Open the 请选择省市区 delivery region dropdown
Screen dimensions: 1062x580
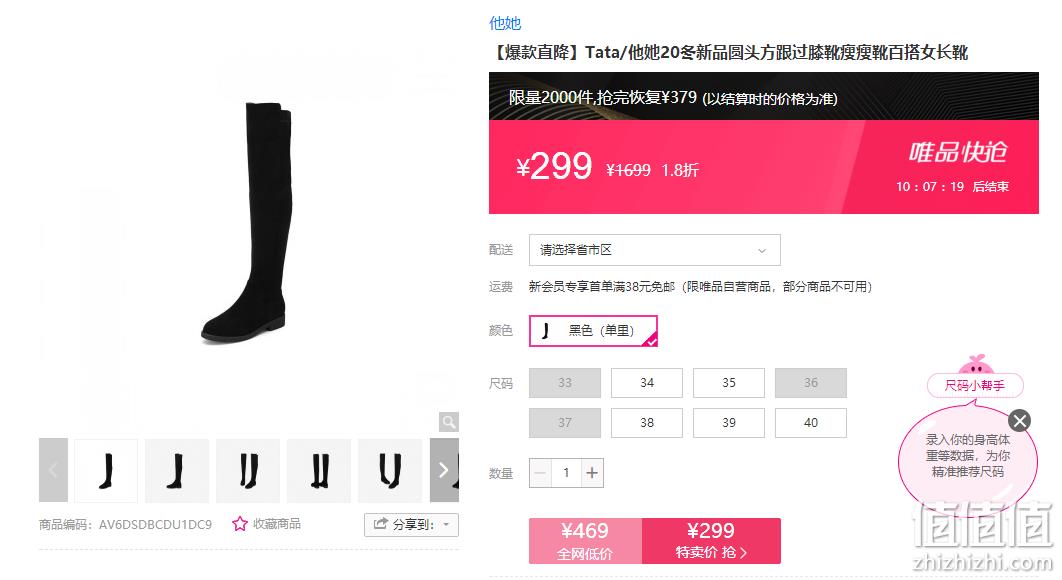click(x=654, y=250)
